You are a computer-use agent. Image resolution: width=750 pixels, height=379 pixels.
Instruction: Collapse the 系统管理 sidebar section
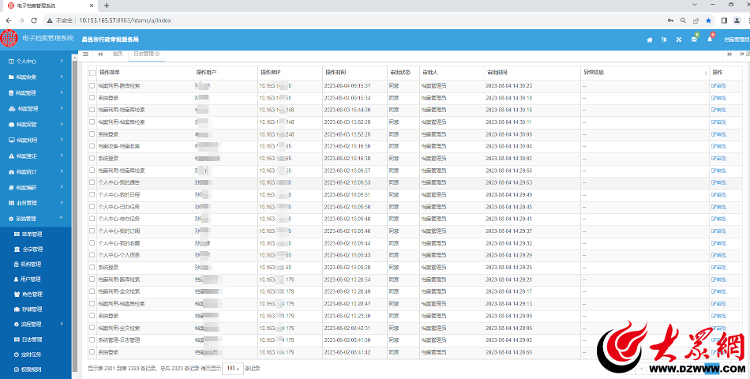coord(36,218)
